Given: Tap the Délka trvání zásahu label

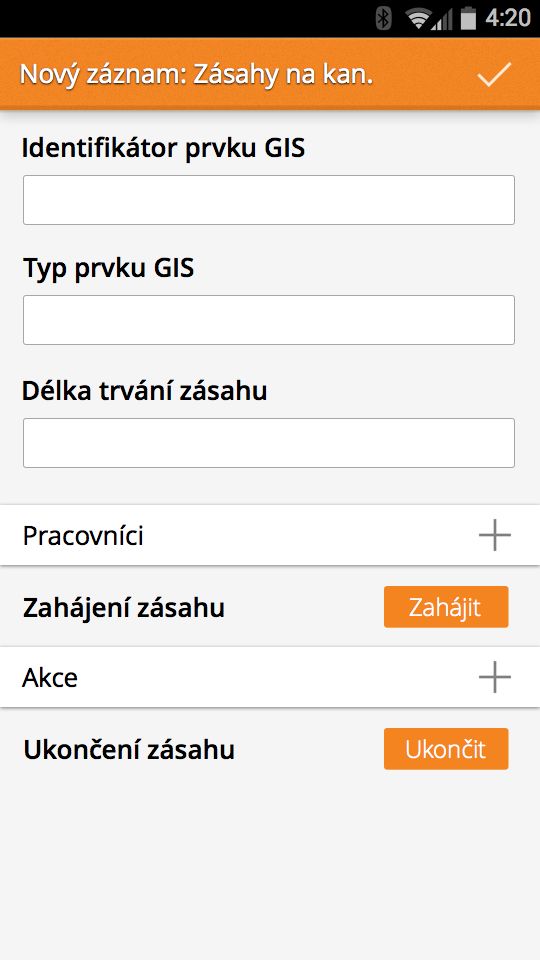Looking at the screenshot, I should [x=144, y=391].
